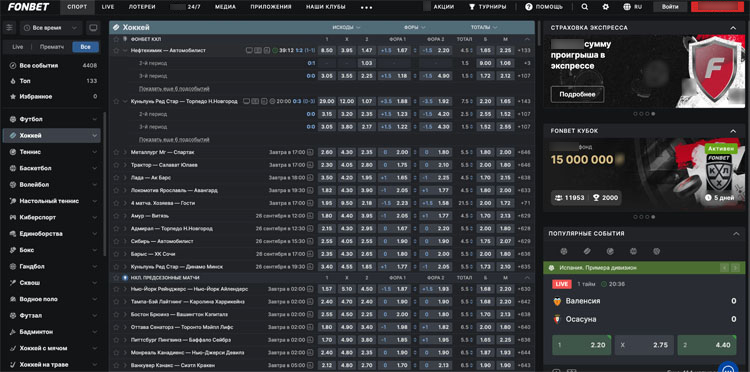Favorite the Металлург Мг — Спартак match star
Screen dimensions: 750x372
116,152
